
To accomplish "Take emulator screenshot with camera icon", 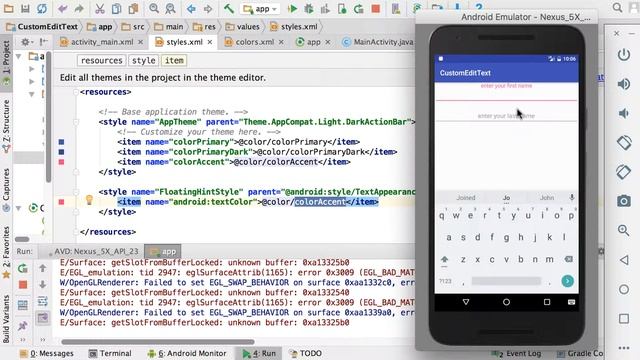I will coord(624,201).
